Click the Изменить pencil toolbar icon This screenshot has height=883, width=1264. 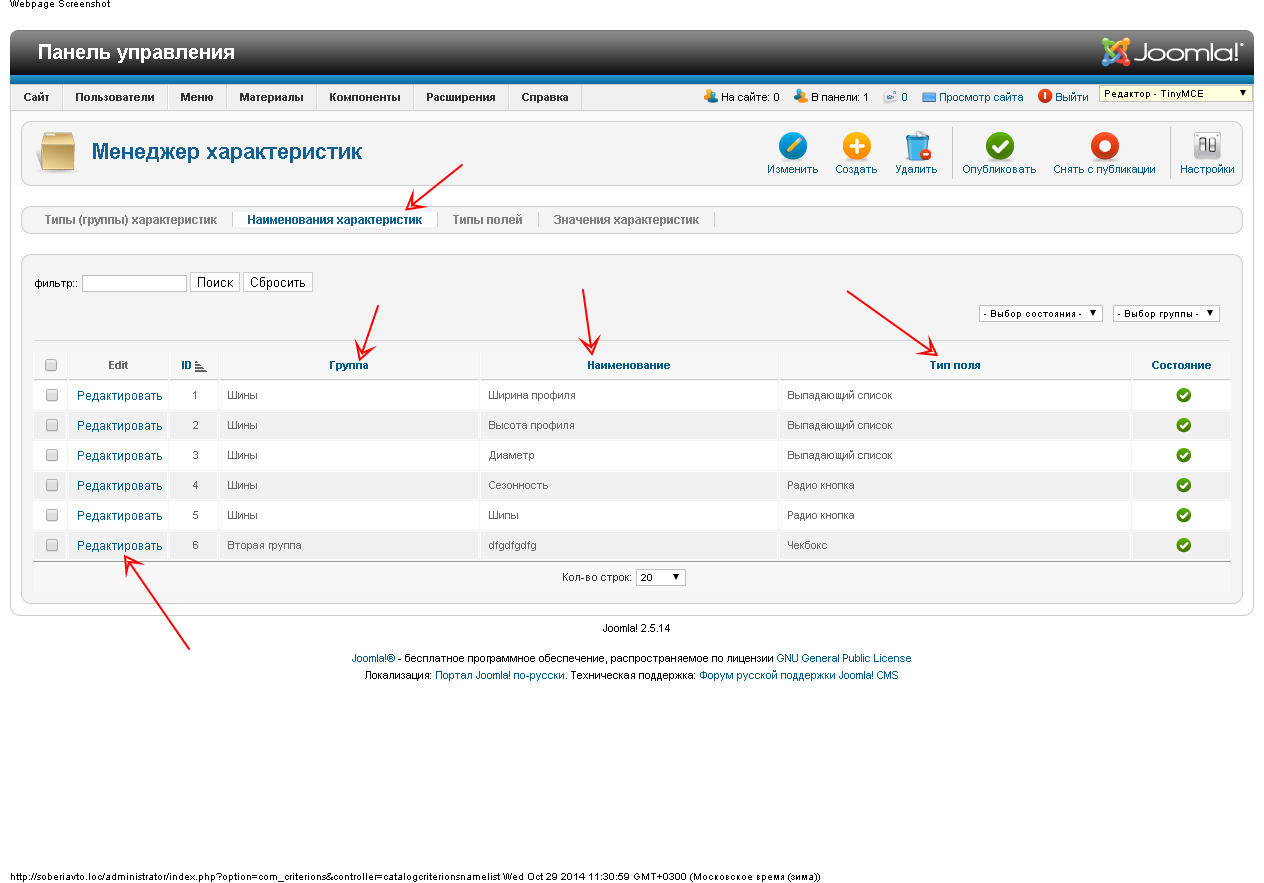click(x=793, y=146)
